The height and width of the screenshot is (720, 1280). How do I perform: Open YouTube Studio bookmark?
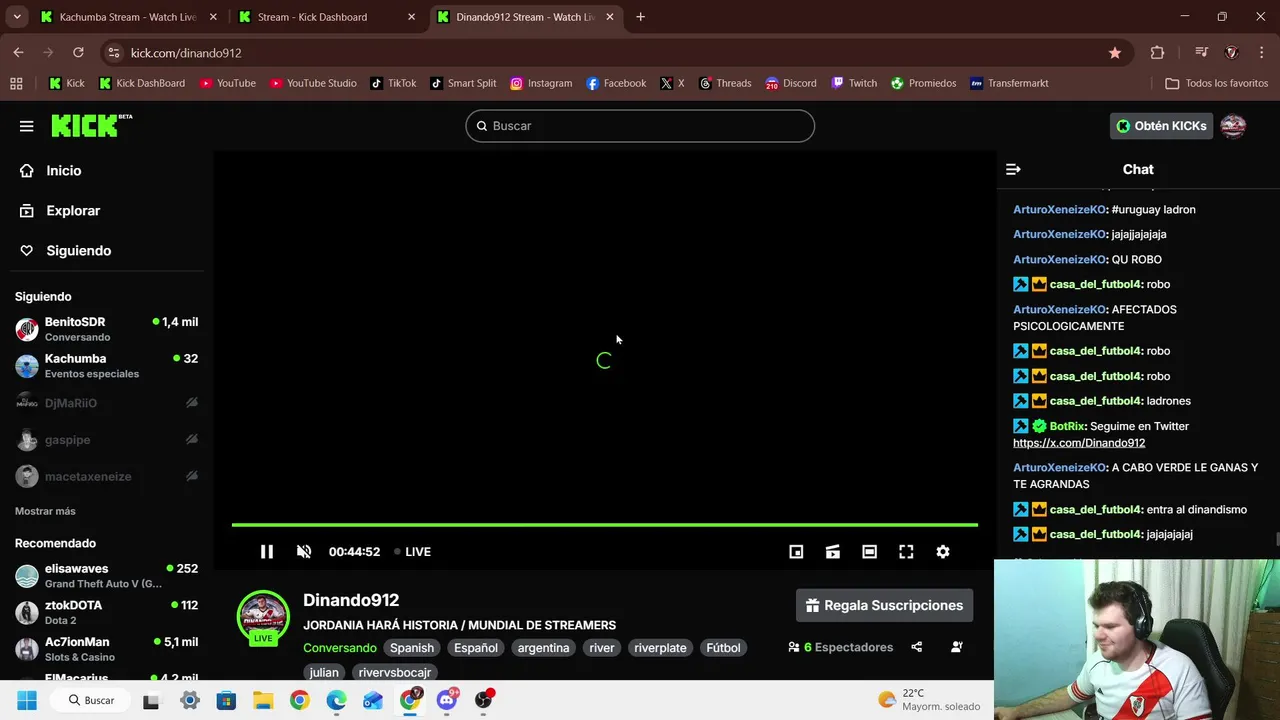pos(313,83)
